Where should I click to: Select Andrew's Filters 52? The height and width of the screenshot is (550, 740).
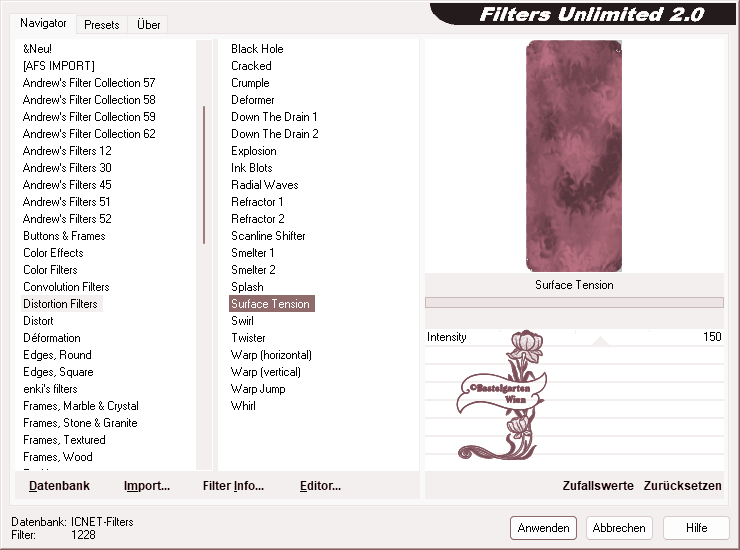(67, 219)
